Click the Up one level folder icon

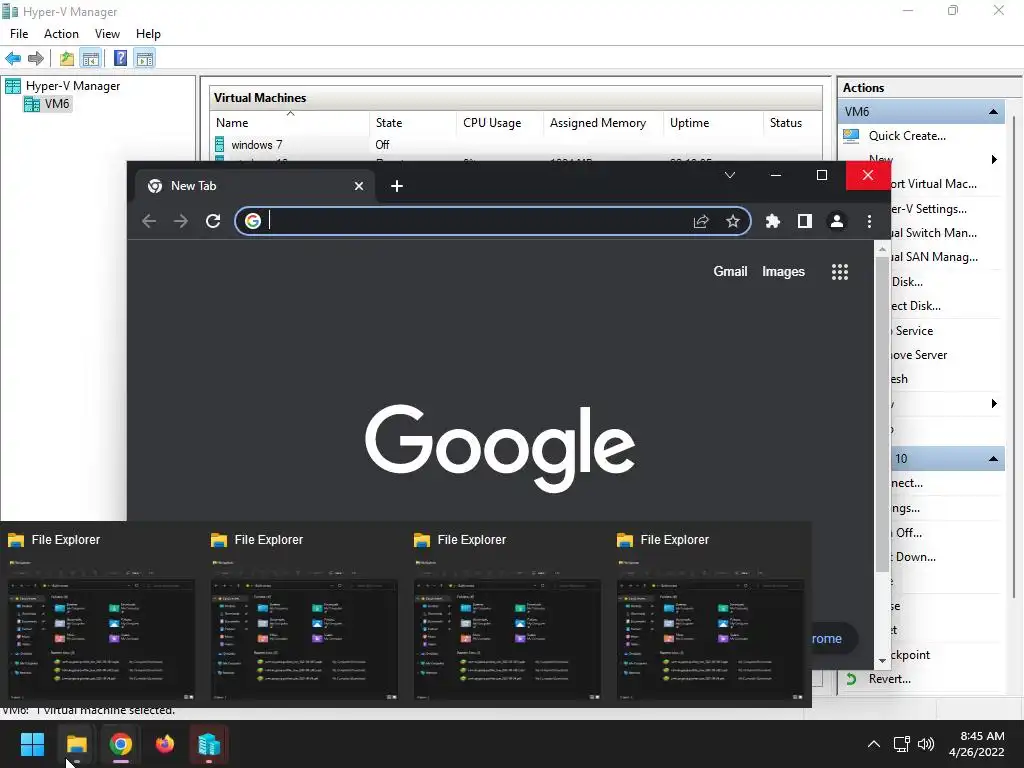67,58
